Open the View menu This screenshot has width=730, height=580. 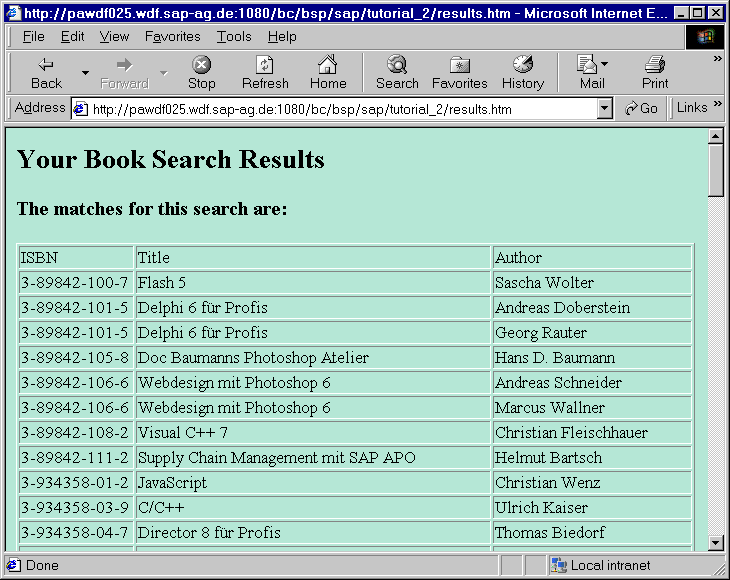pyautogui.click(x=114, y=37)
